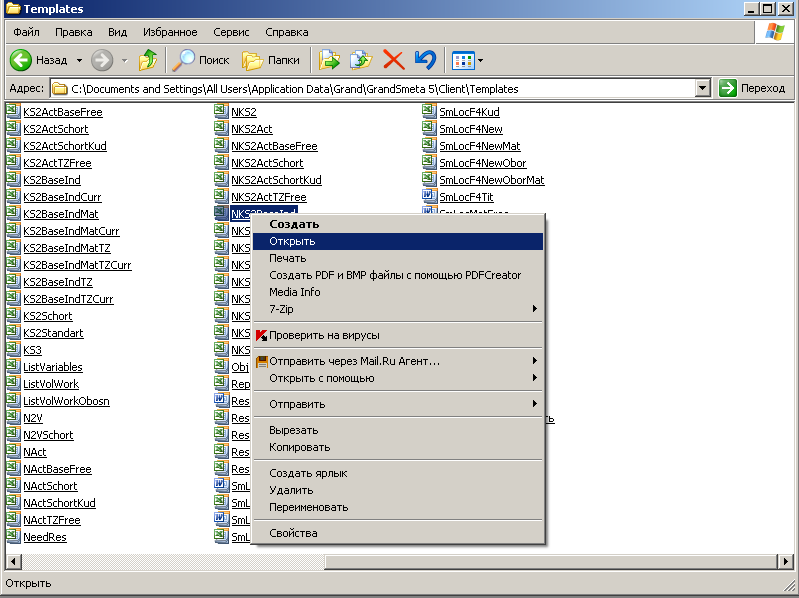Show the Folders (Папки) tree pane
The height and width of the screenshot is (598, 799).
[271, 60]
